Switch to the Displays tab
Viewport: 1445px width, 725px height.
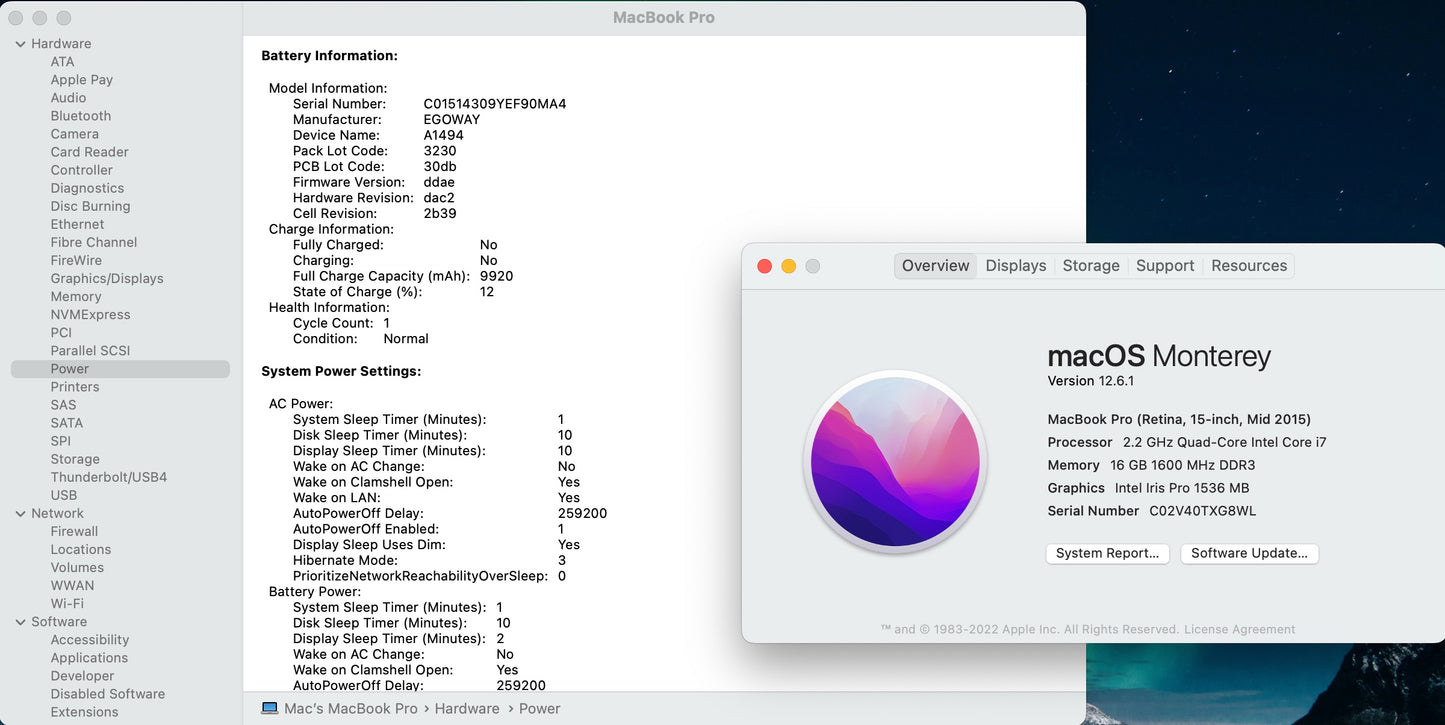(1015, 266)
